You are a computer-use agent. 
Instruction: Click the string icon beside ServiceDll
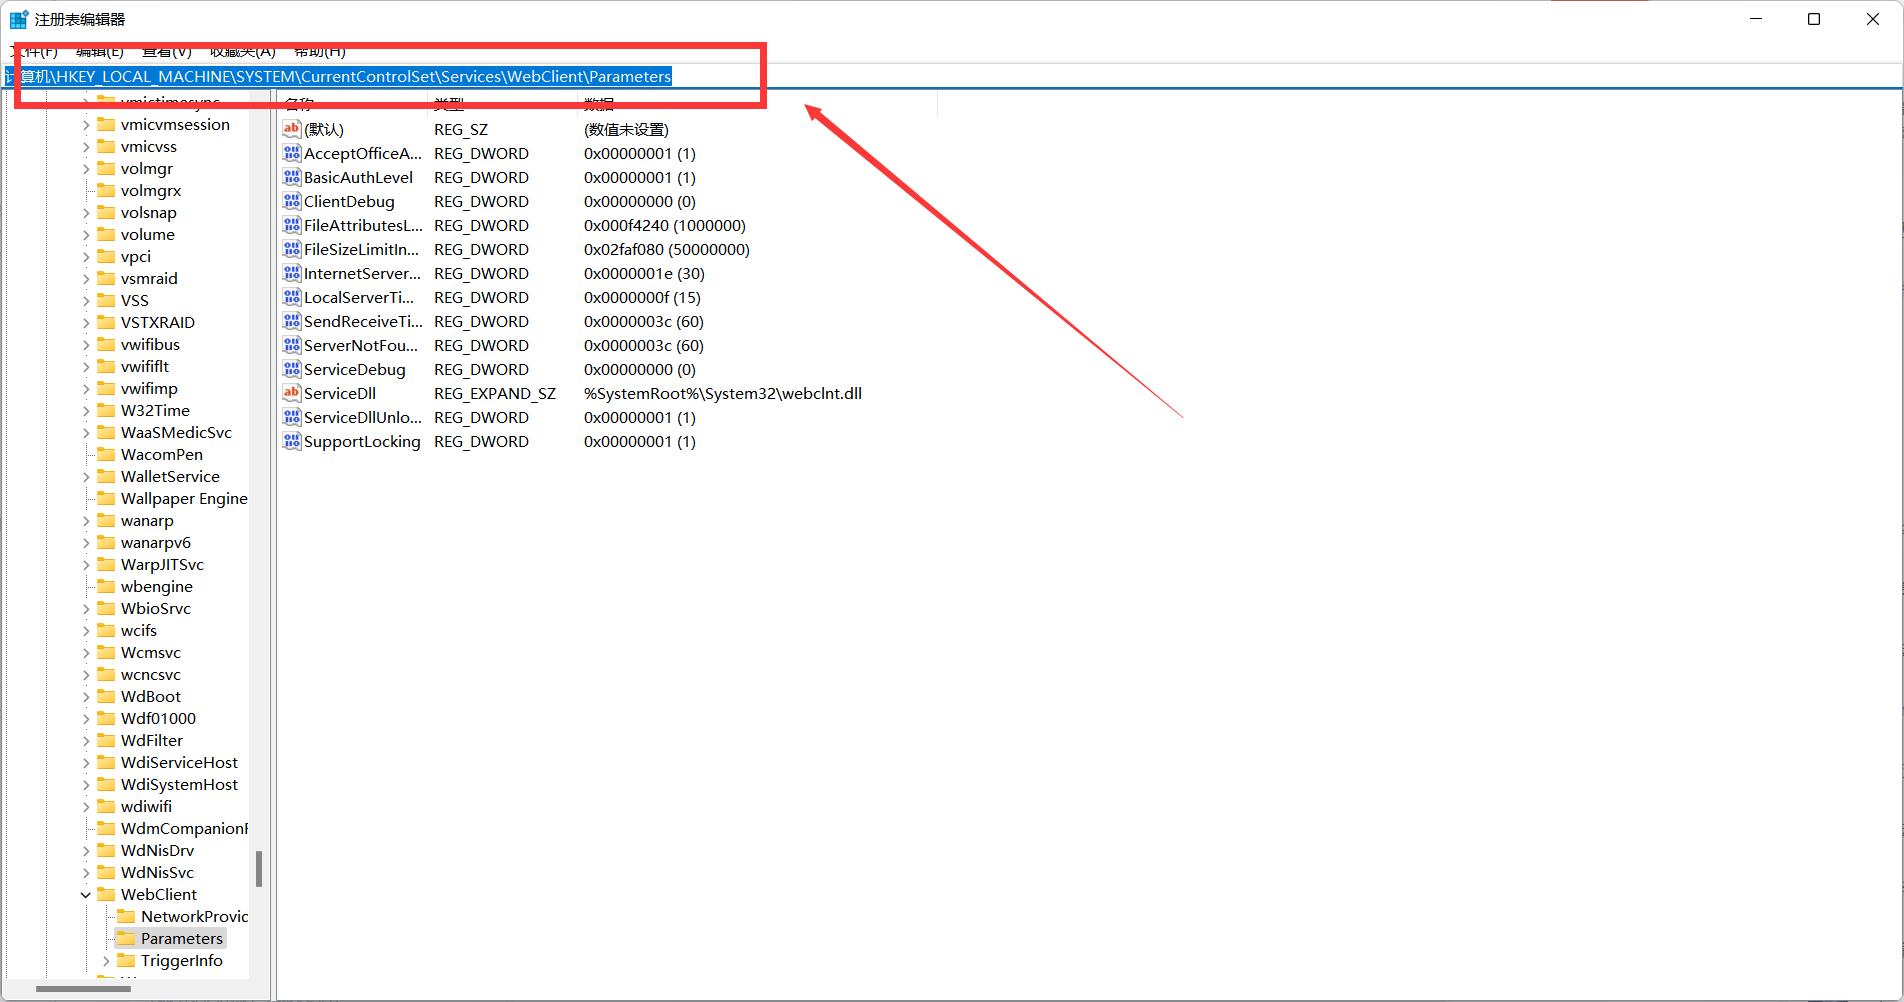click(x=292, y=393)
